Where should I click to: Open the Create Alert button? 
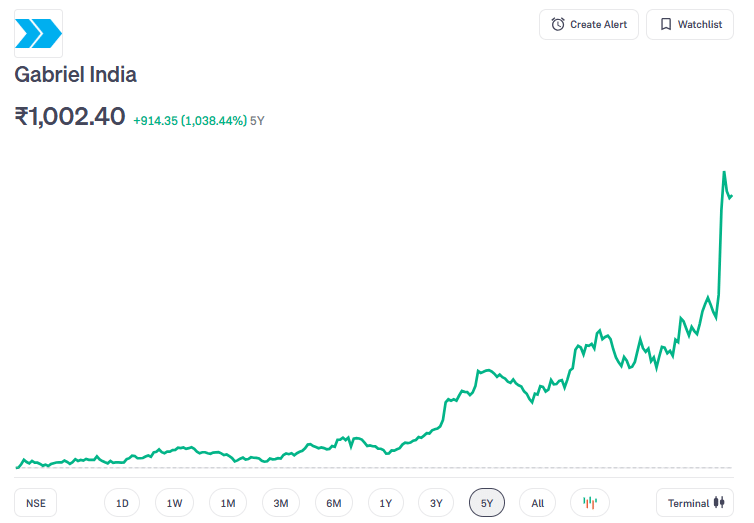coord(589,25)
